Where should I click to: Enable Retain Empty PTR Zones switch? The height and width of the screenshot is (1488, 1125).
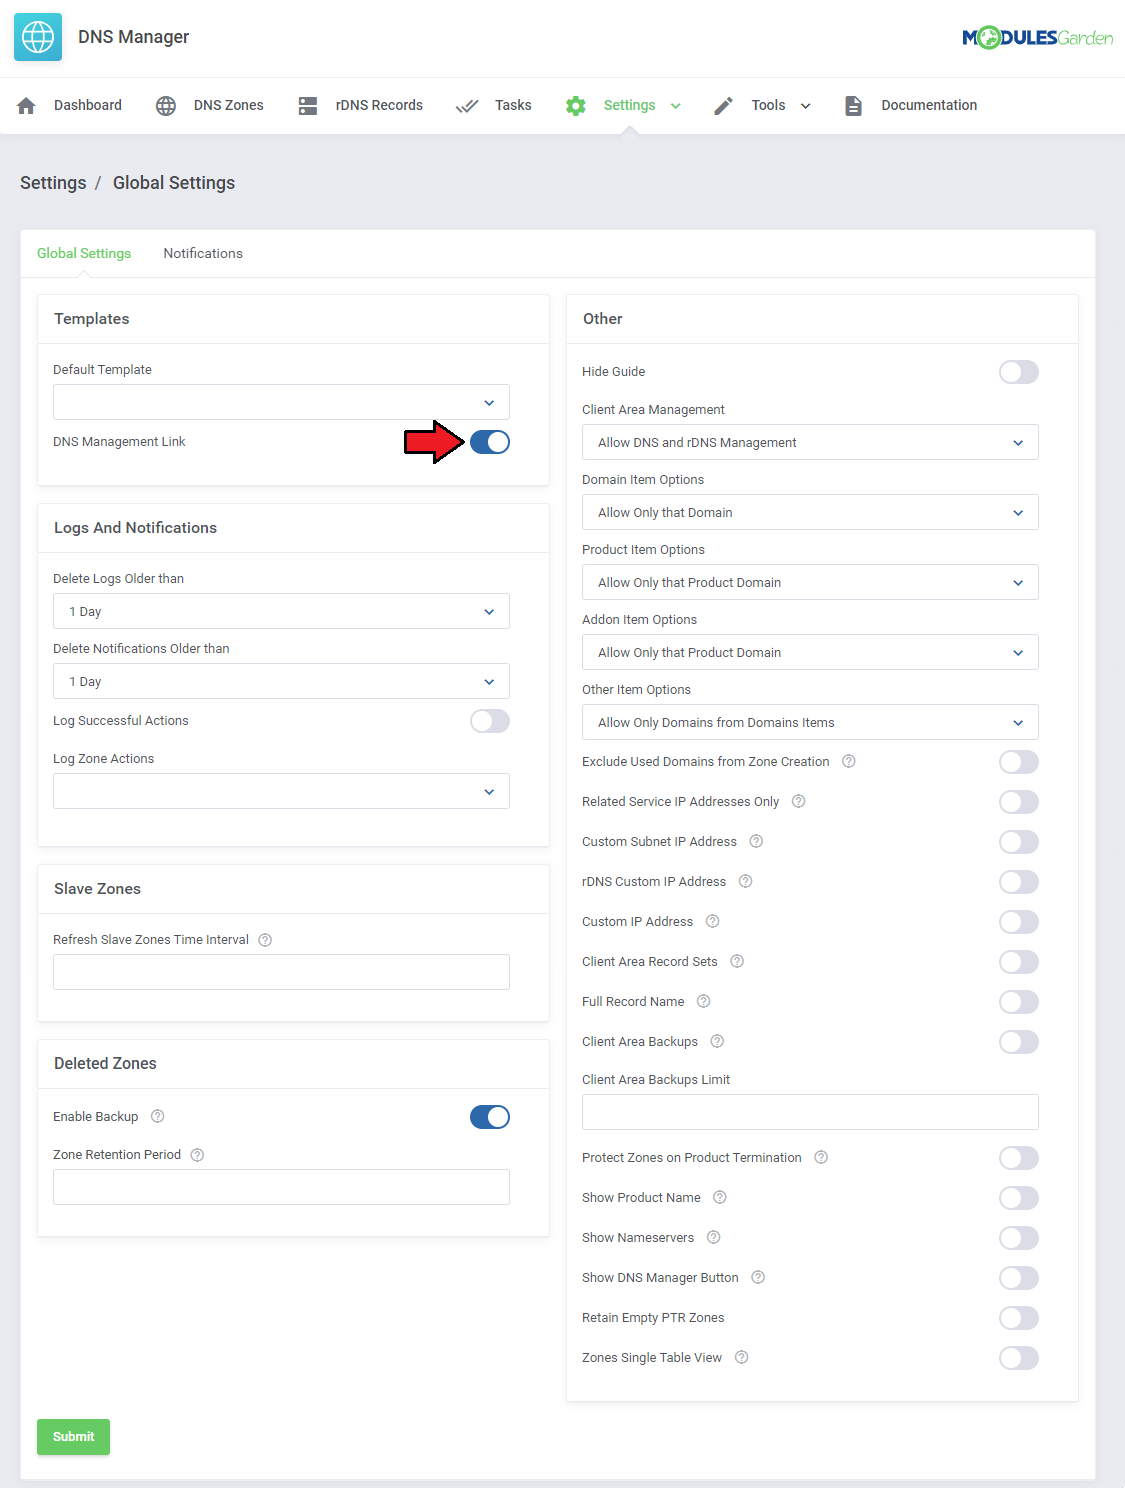point(1019,1318)
